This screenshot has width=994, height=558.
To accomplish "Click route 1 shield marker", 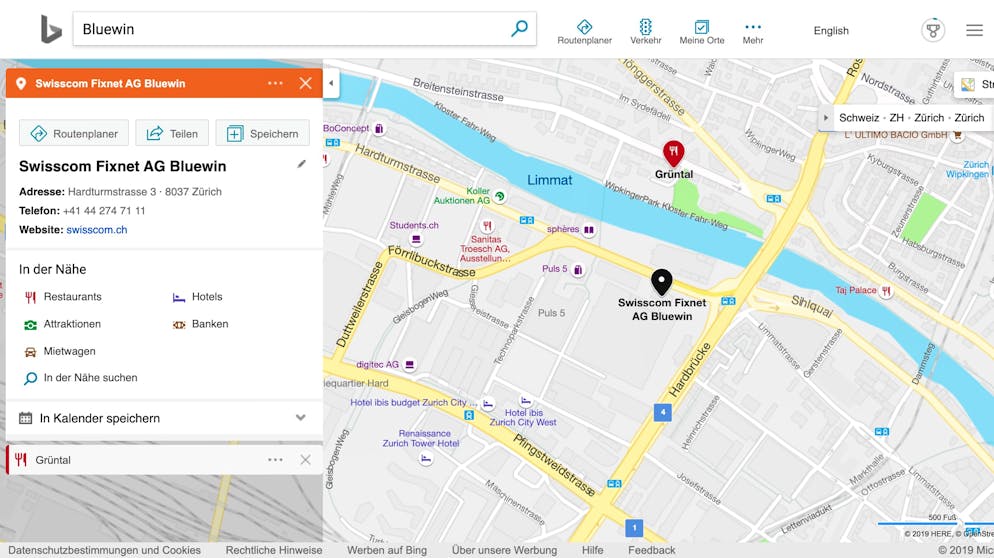I will pyautogui.click(x=634, y=528).
